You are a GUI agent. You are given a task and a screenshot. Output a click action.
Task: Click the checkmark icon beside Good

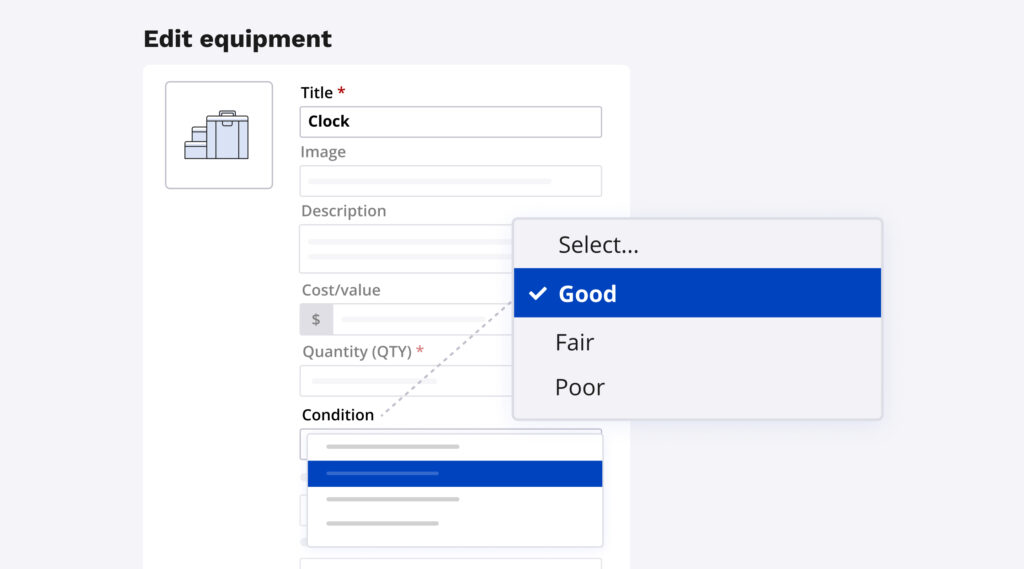pos(538,293)
